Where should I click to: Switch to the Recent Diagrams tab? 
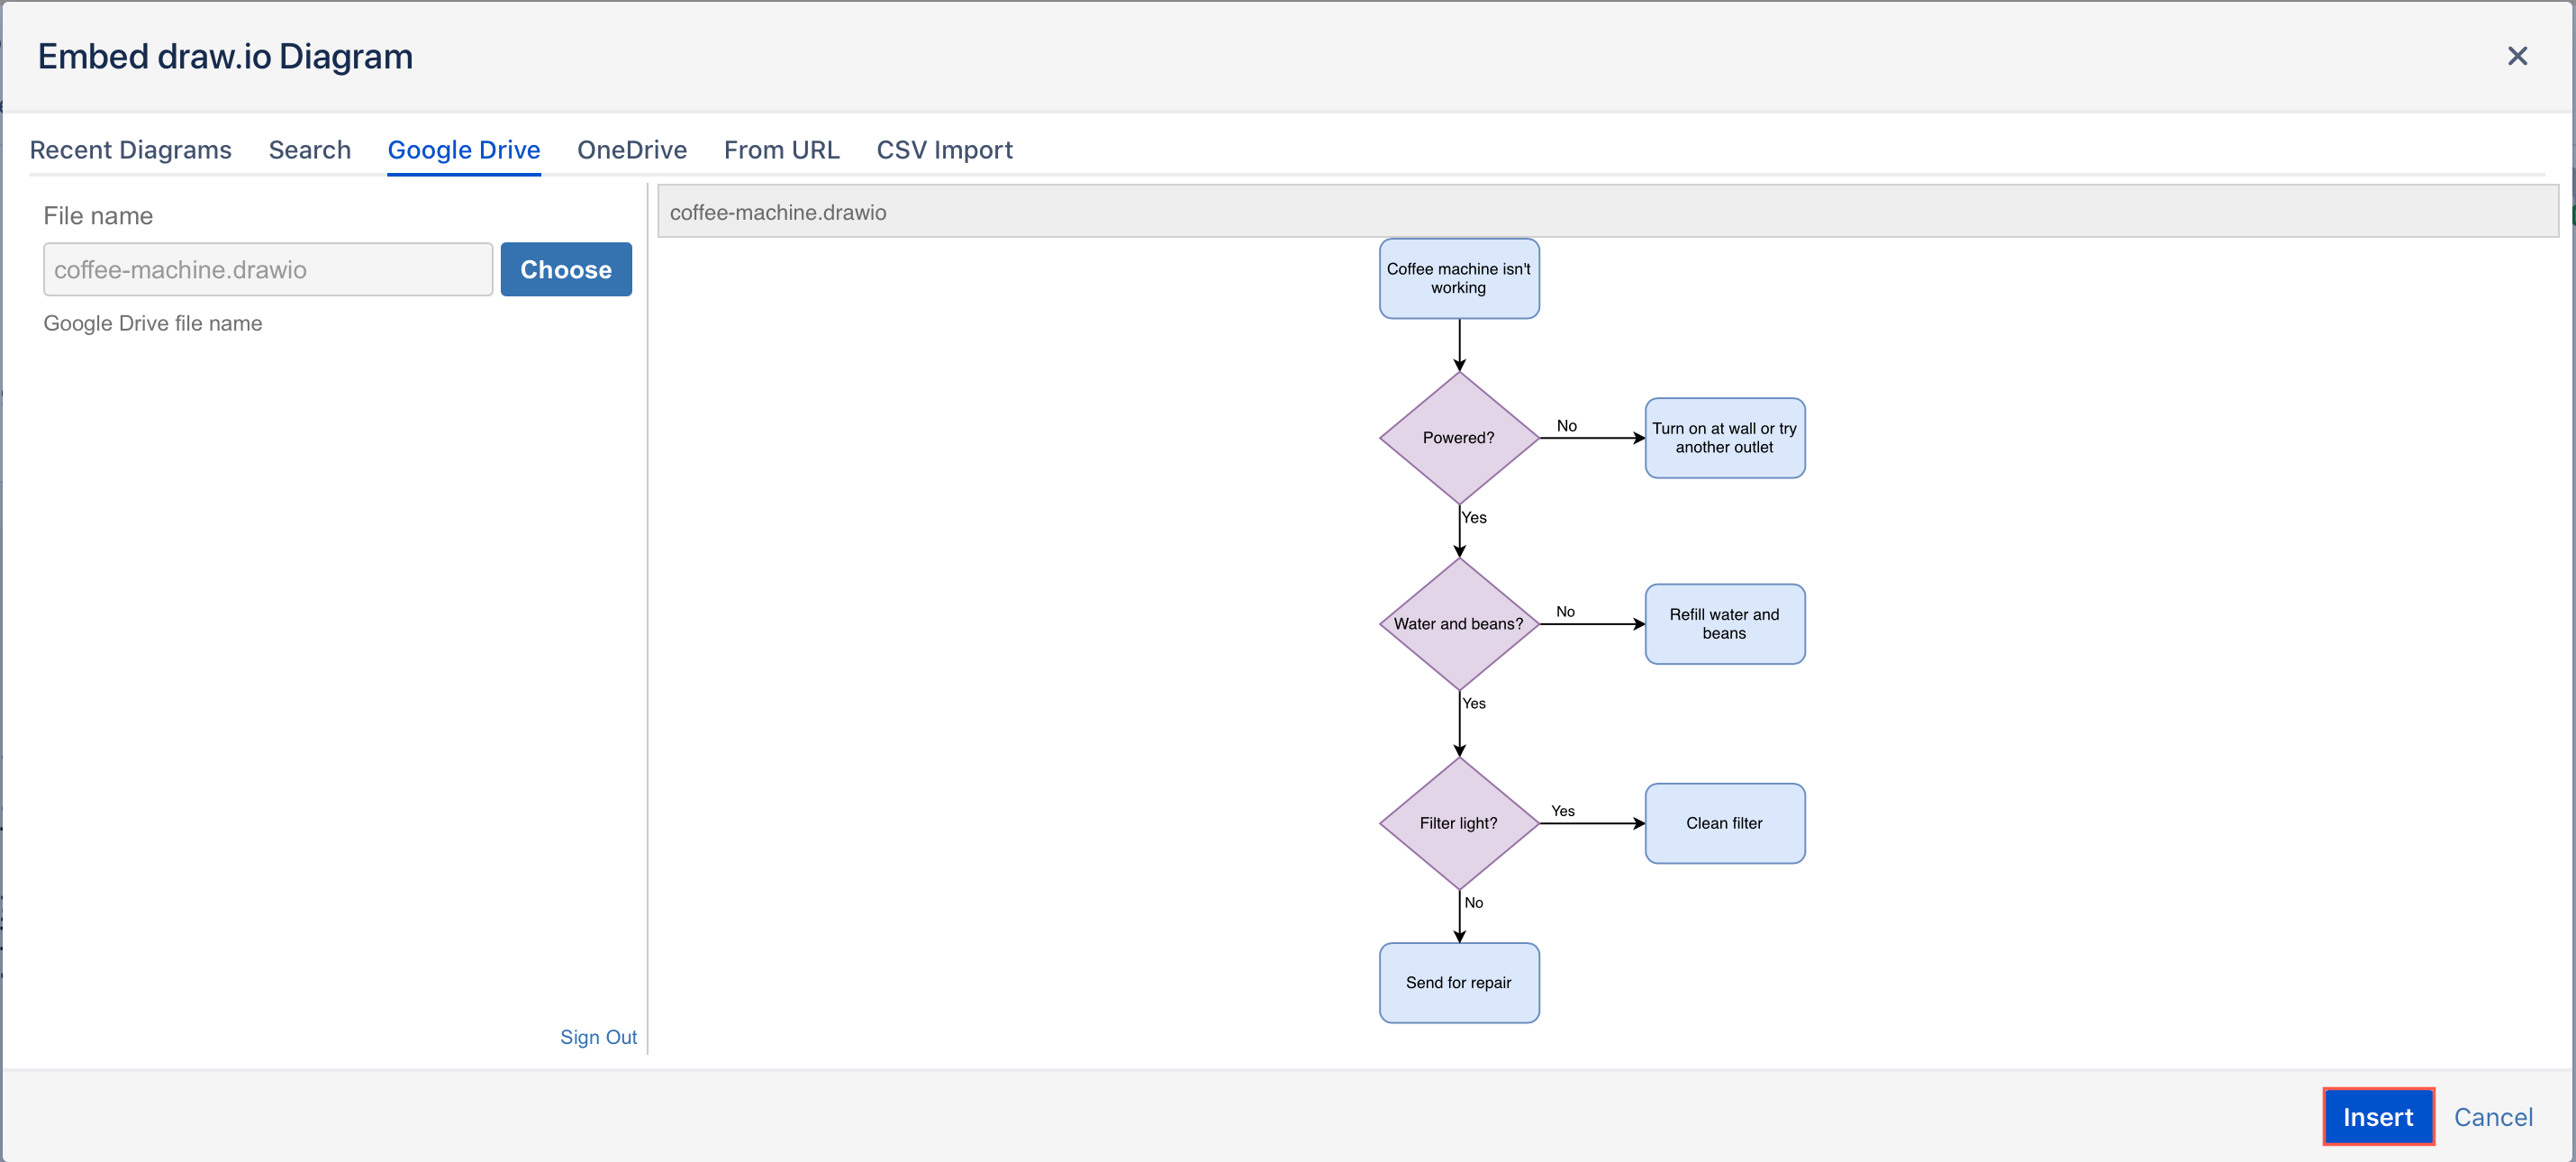130,149
